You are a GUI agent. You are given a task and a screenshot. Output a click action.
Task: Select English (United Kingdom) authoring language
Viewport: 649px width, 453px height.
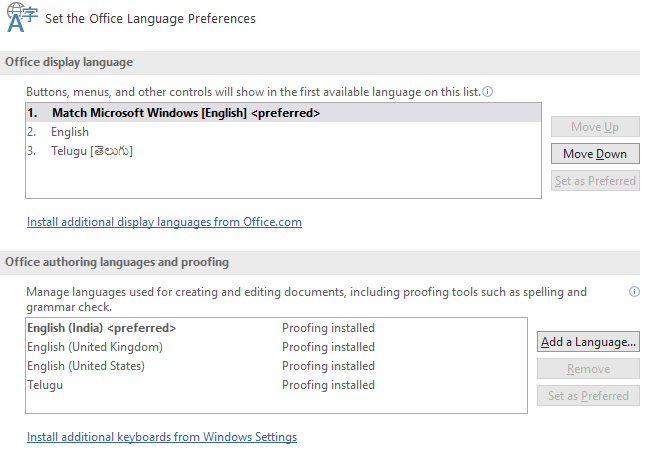click(95, 347)
